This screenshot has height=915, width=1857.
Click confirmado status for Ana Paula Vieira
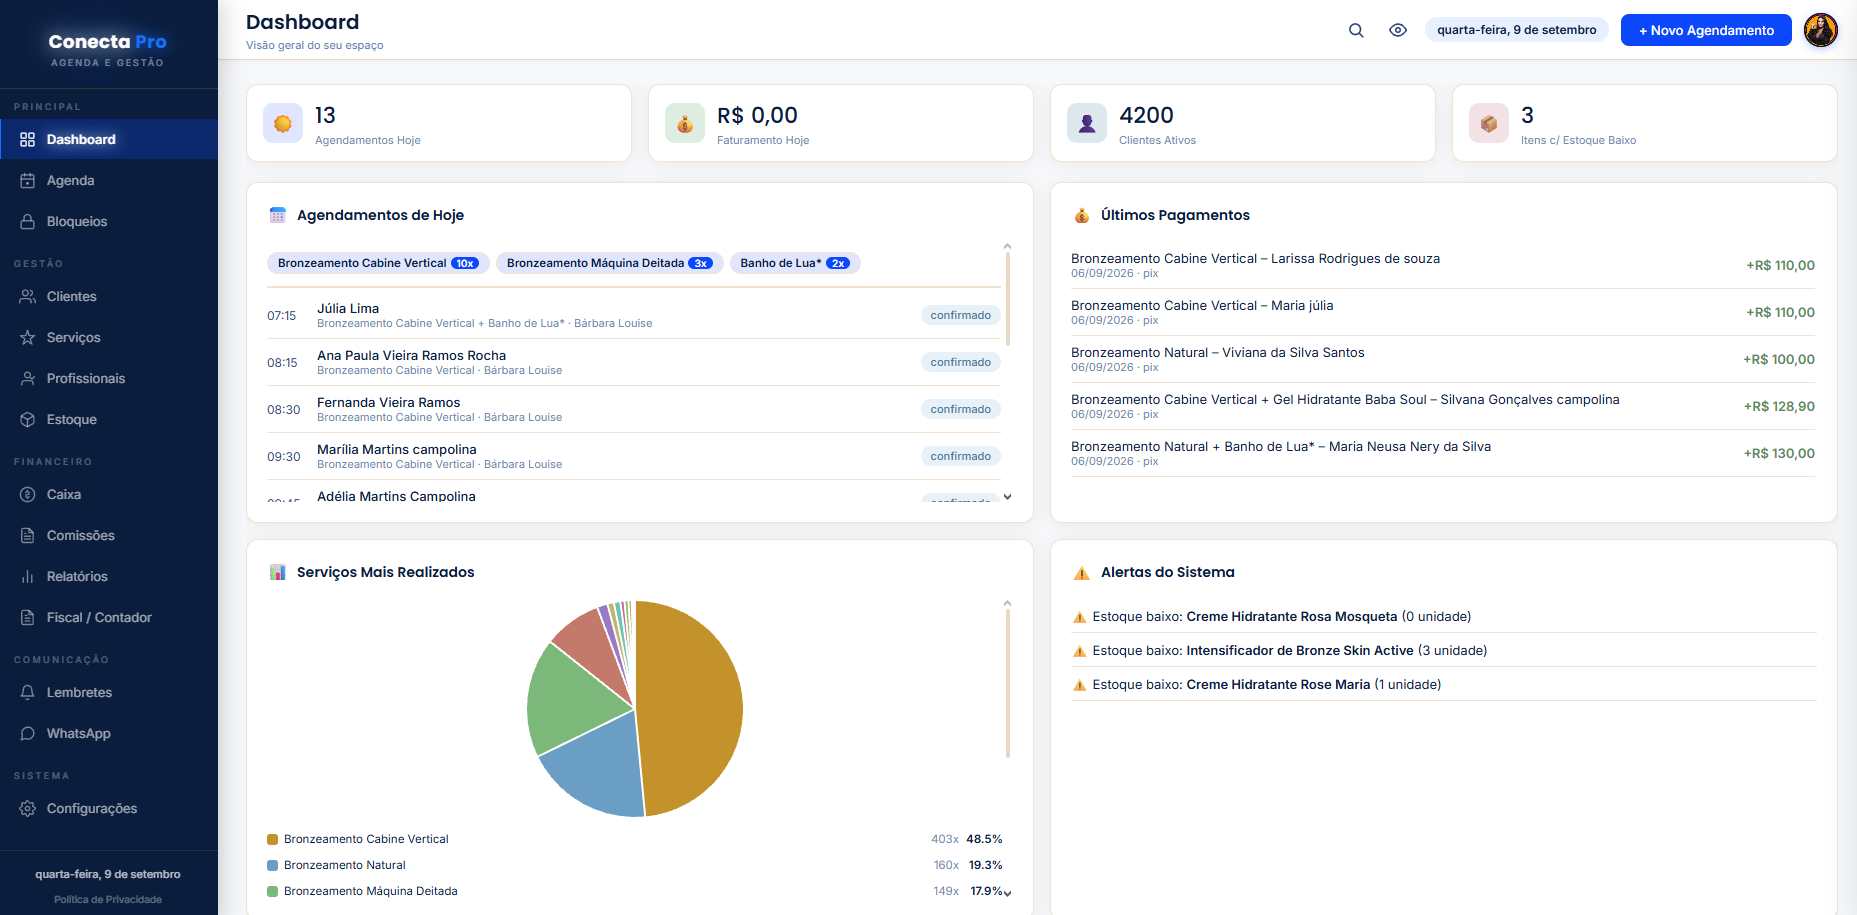(x=960, y=362)
